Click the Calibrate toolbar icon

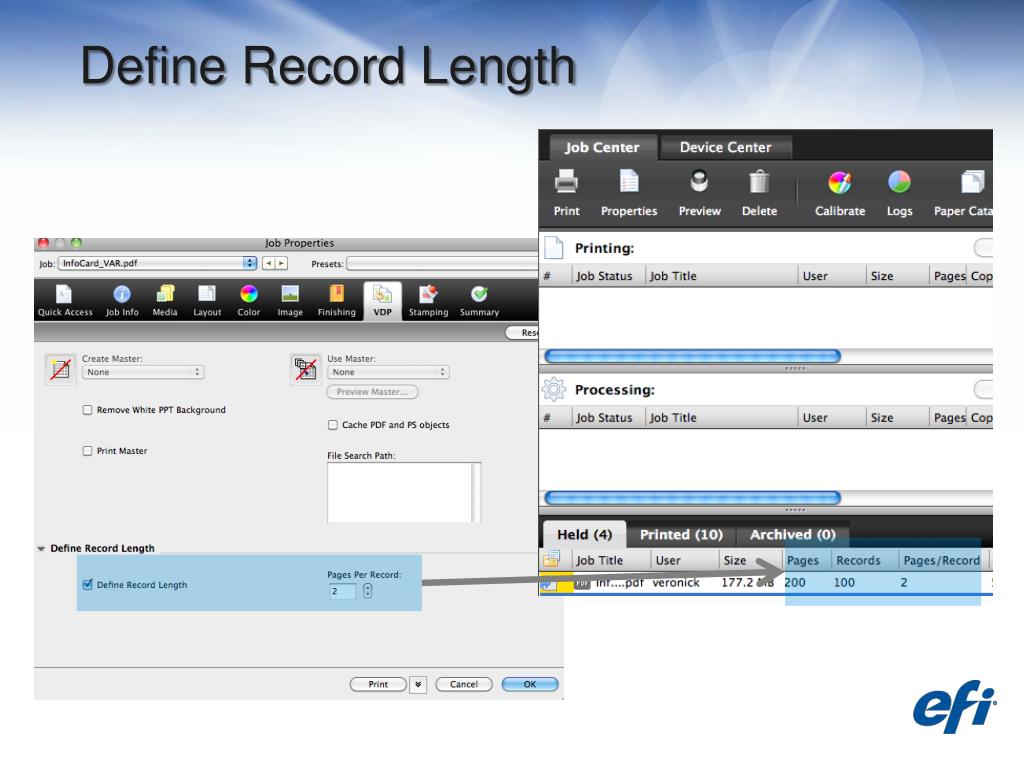pos(840,182)
